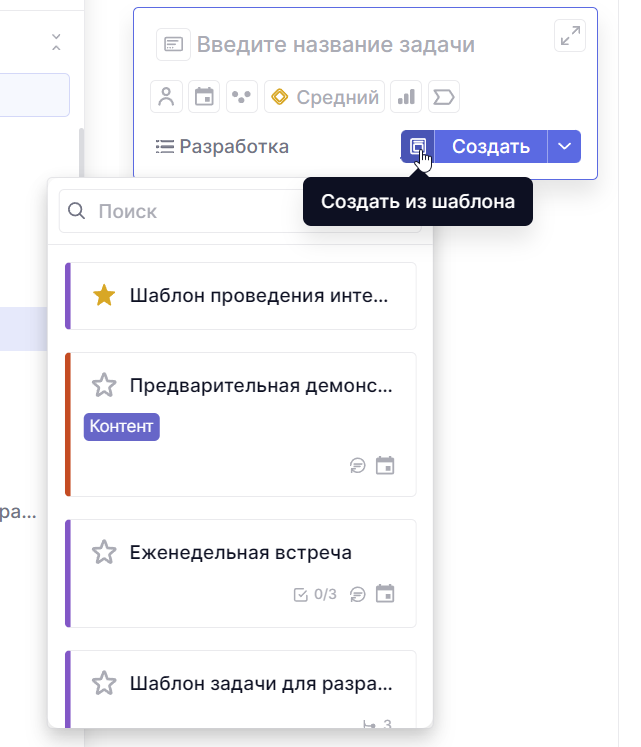Open the Разработка list selector

coord(223,147)
